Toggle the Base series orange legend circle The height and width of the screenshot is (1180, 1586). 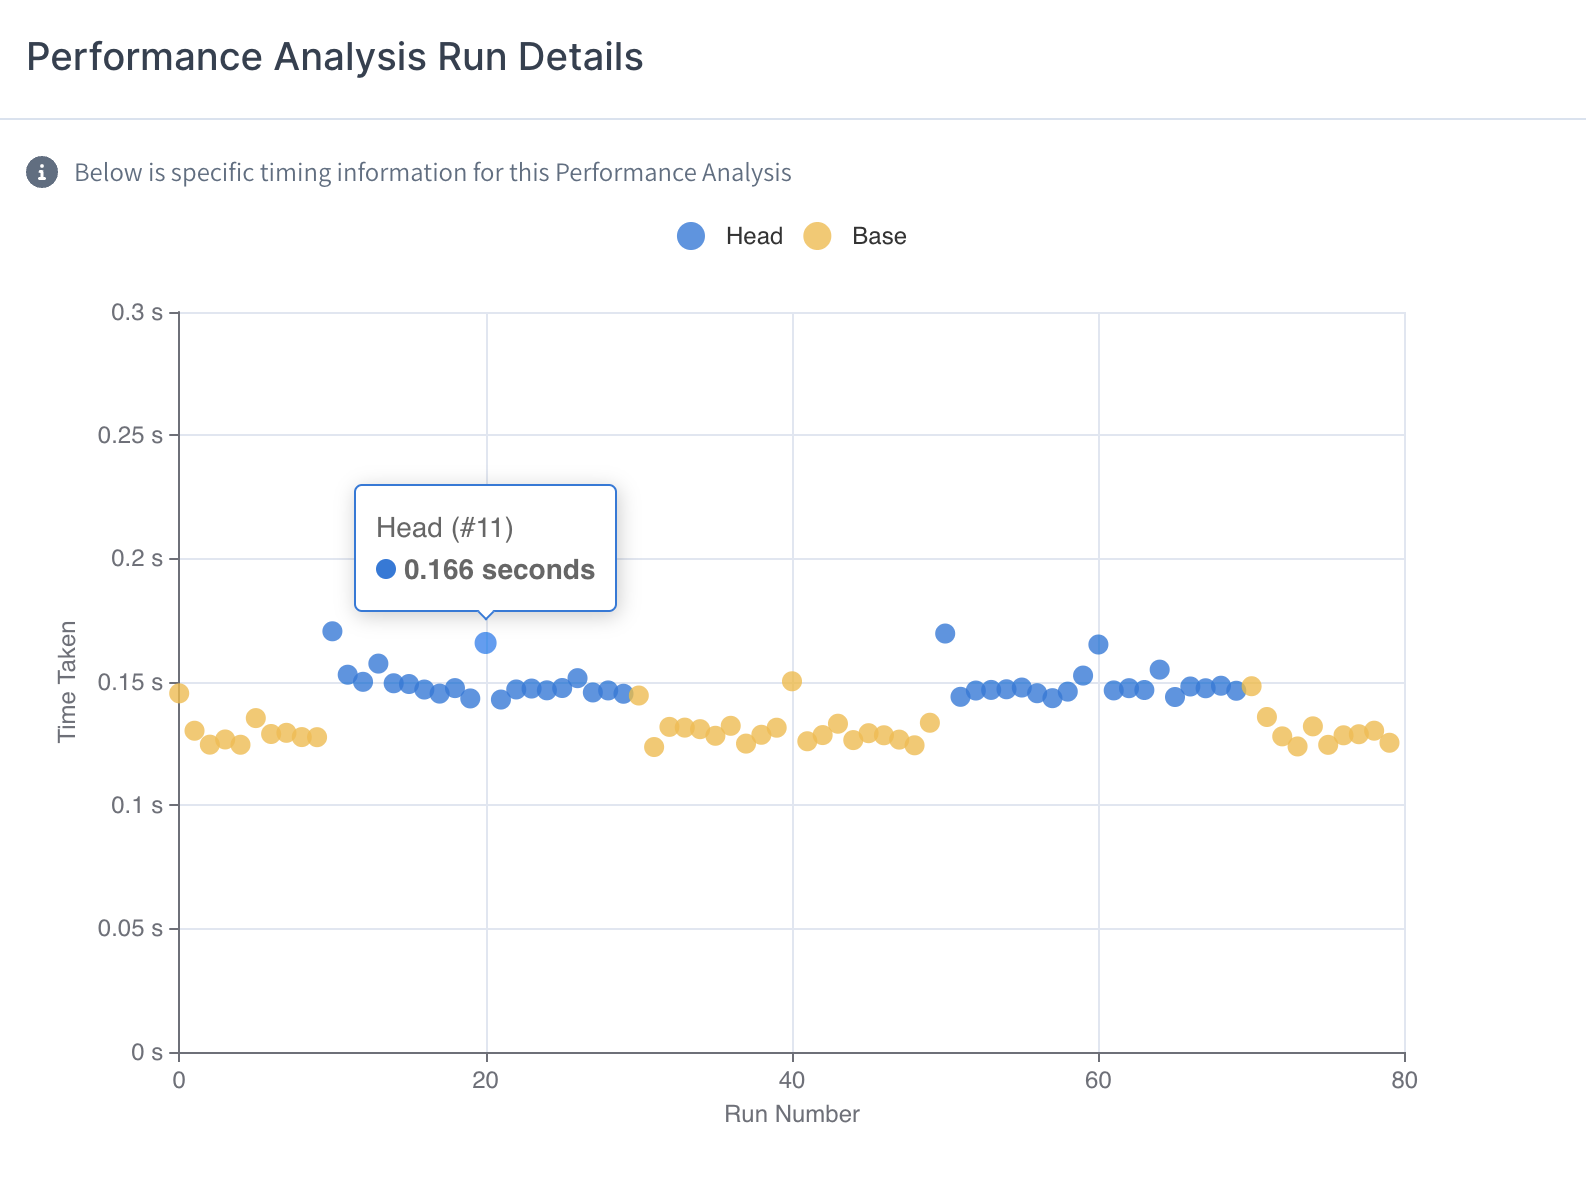point(817,236)
